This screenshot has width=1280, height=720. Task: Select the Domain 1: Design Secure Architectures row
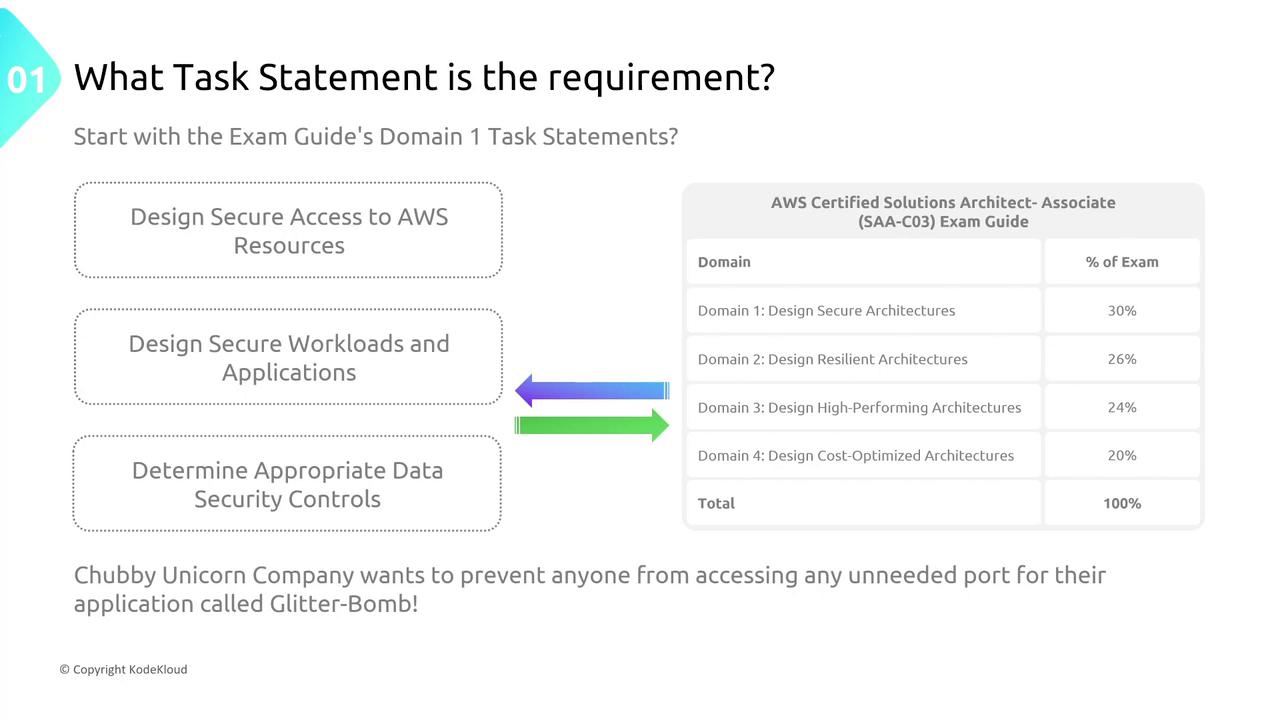(826, 311)
